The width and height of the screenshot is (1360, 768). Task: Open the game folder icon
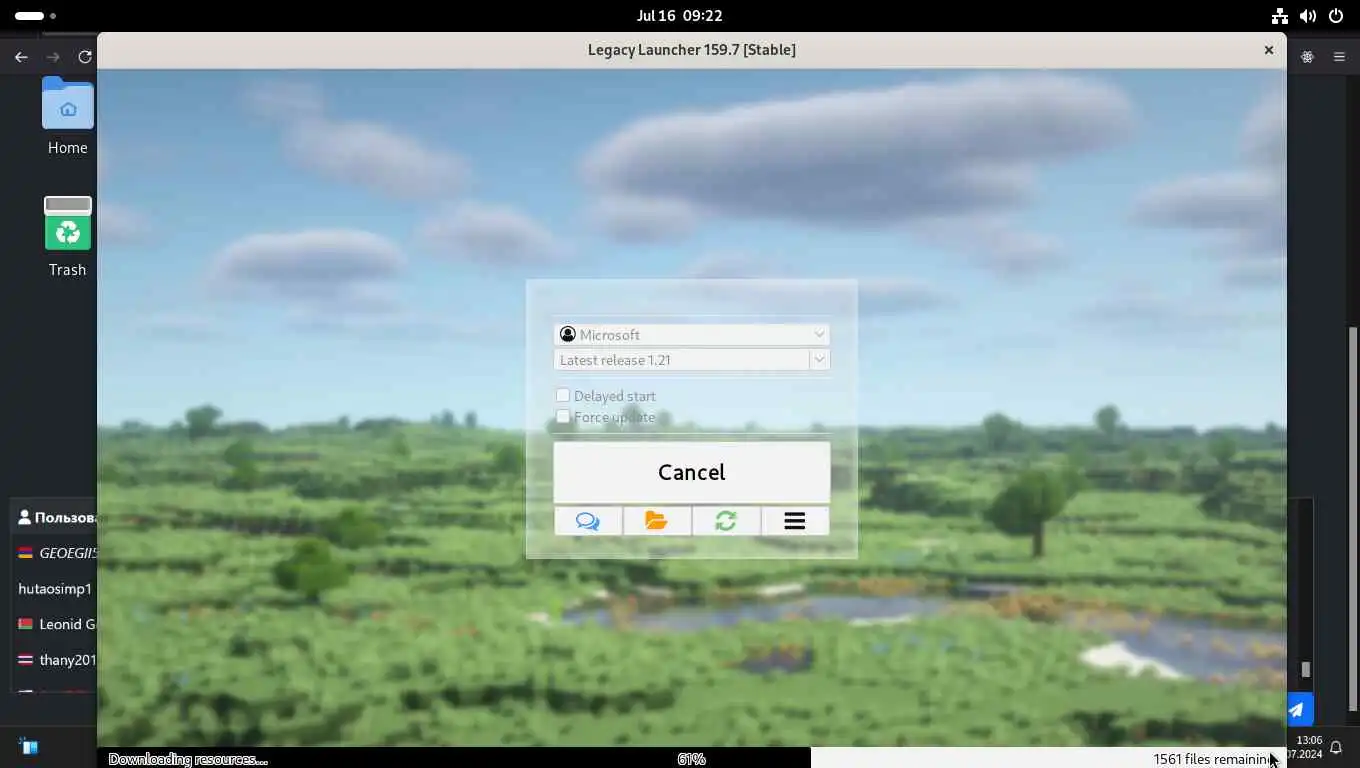click(657, 521)
